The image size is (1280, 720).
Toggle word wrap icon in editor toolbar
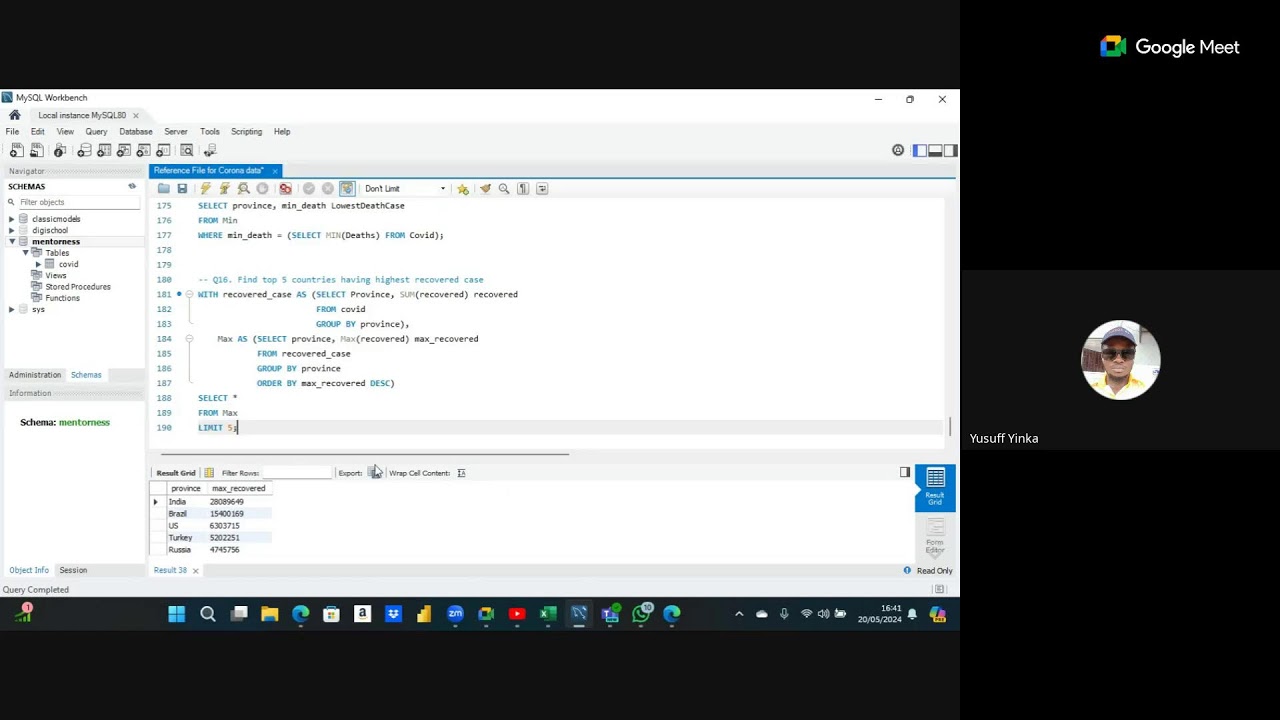542,188
